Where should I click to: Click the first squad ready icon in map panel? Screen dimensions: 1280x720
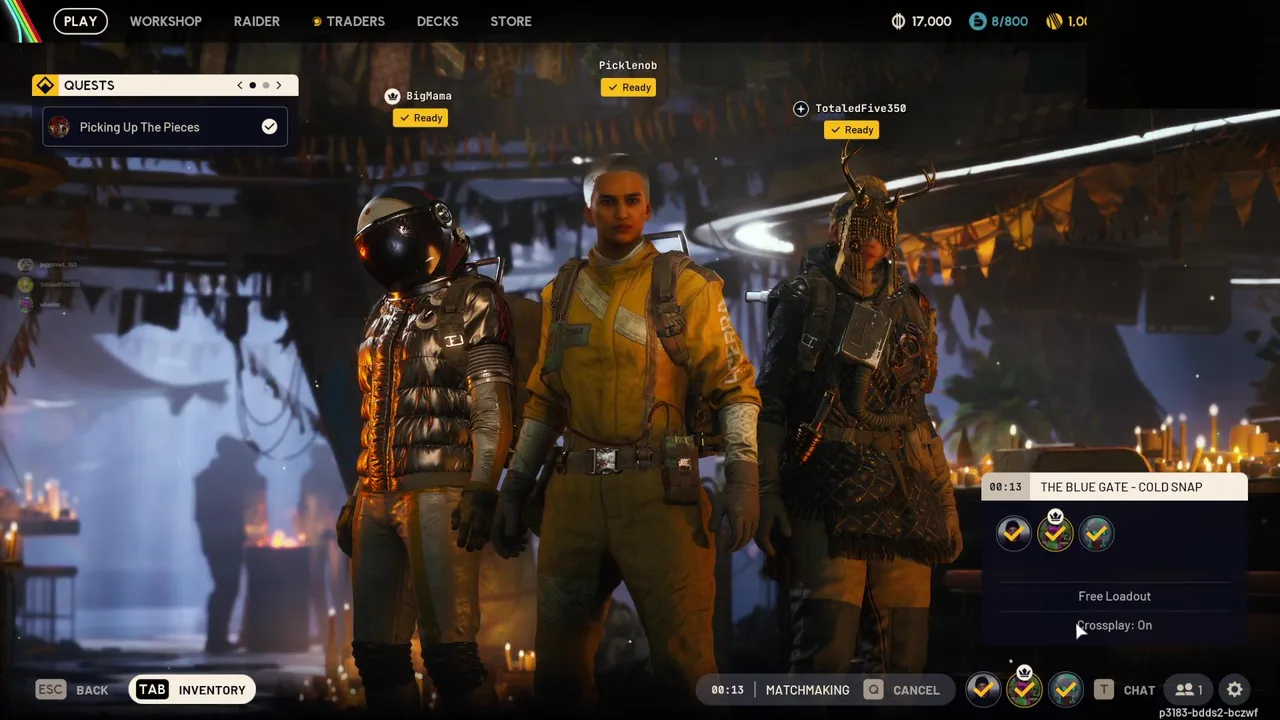coord(1014,534)
